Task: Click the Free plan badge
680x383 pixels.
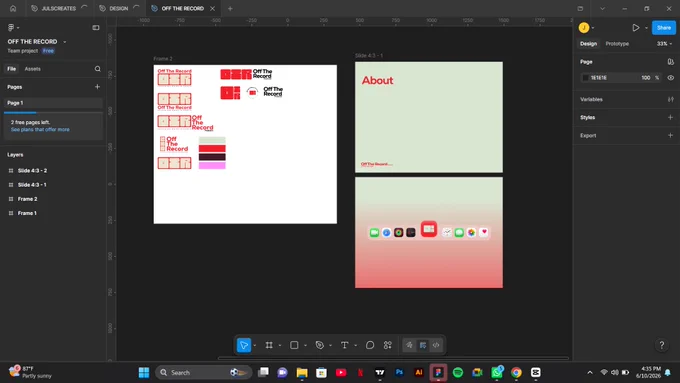Action: pyautogui.click(x=48, y=51)
